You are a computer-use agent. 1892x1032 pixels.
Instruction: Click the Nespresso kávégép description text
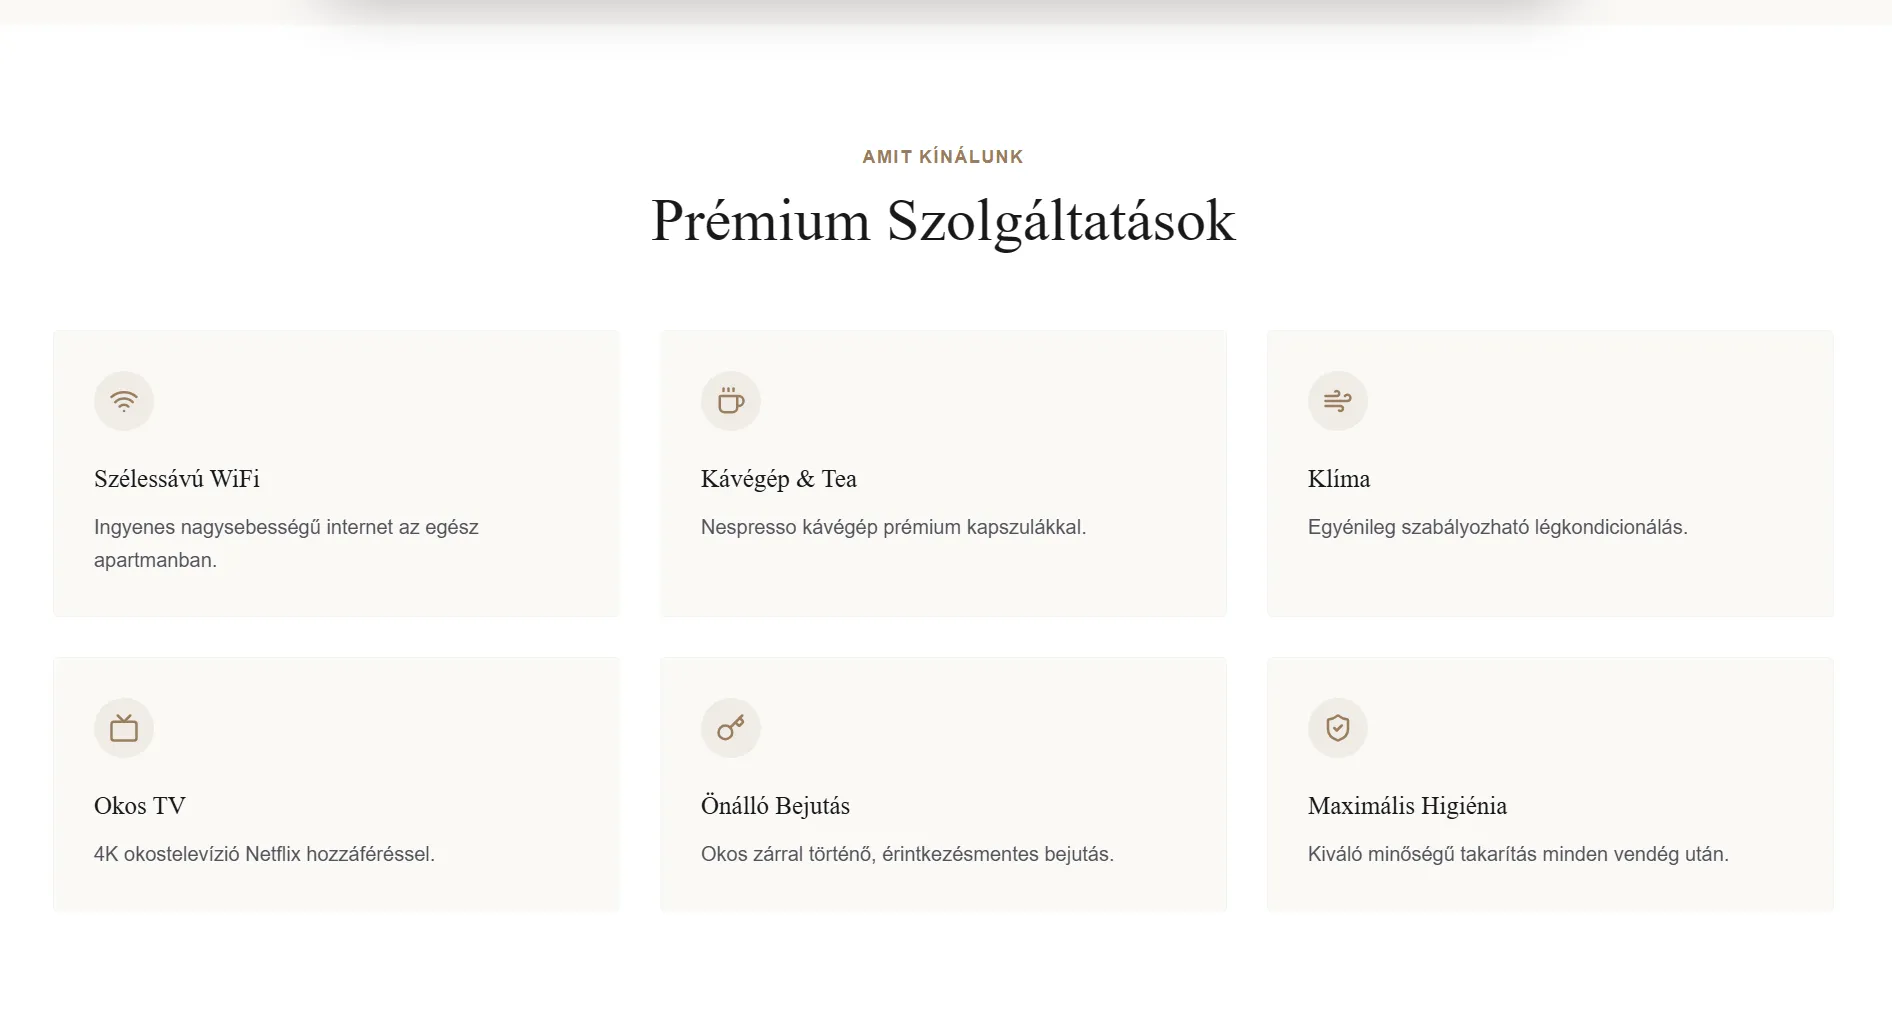pos(893,527)
